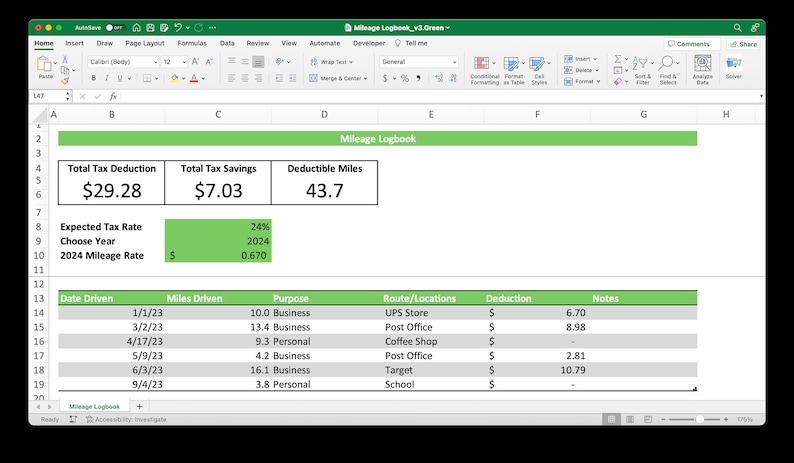Screen dimensions: 794x463
Task: Open Merge & Center options
Action: coord(366,79)
